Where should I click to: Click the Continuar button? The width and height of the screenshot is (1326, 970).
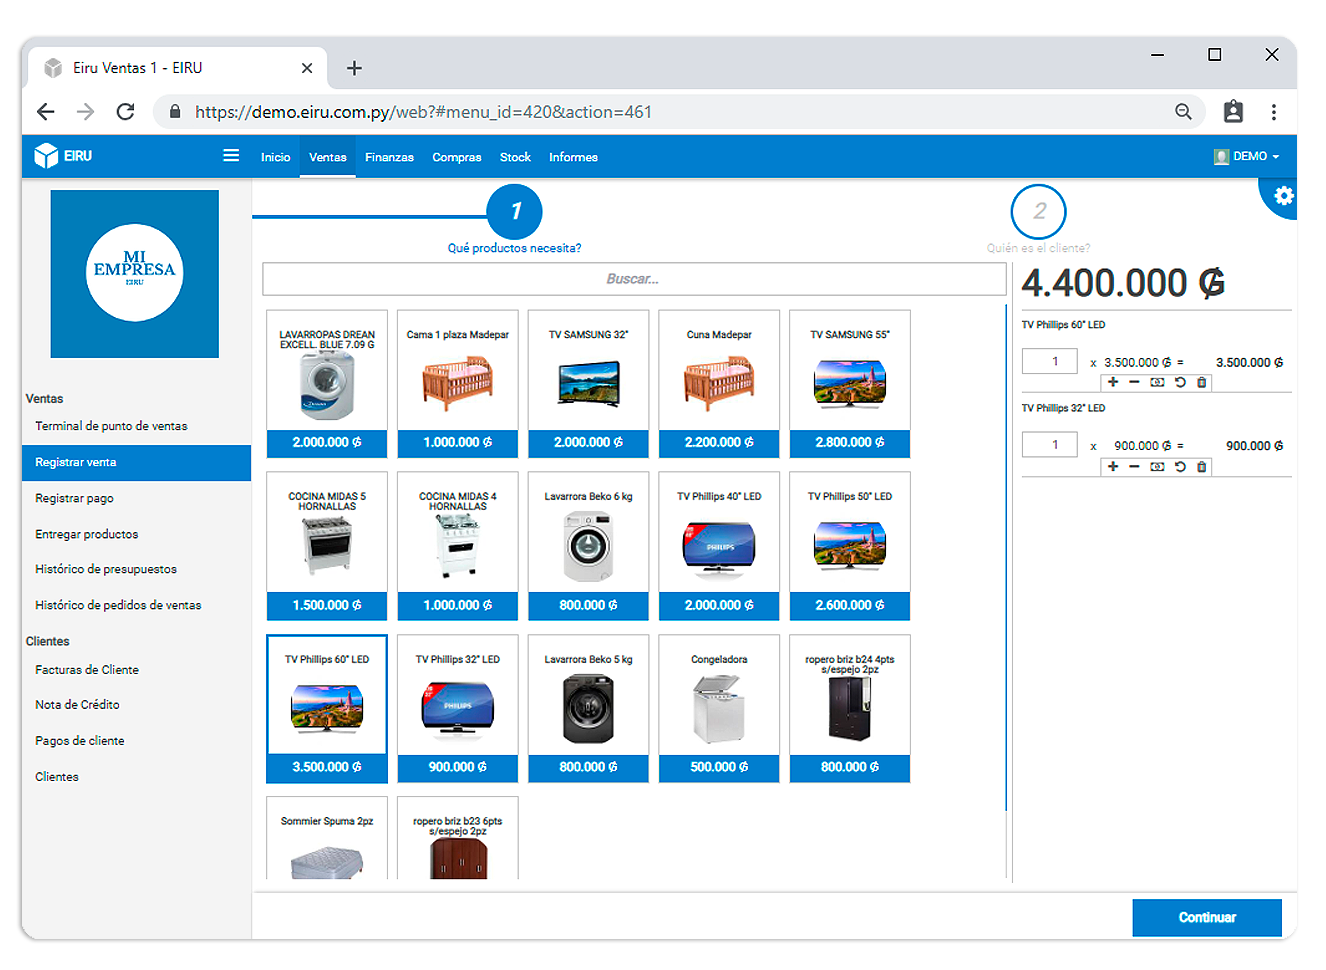pyautogui.click(x=1207, y=917)
